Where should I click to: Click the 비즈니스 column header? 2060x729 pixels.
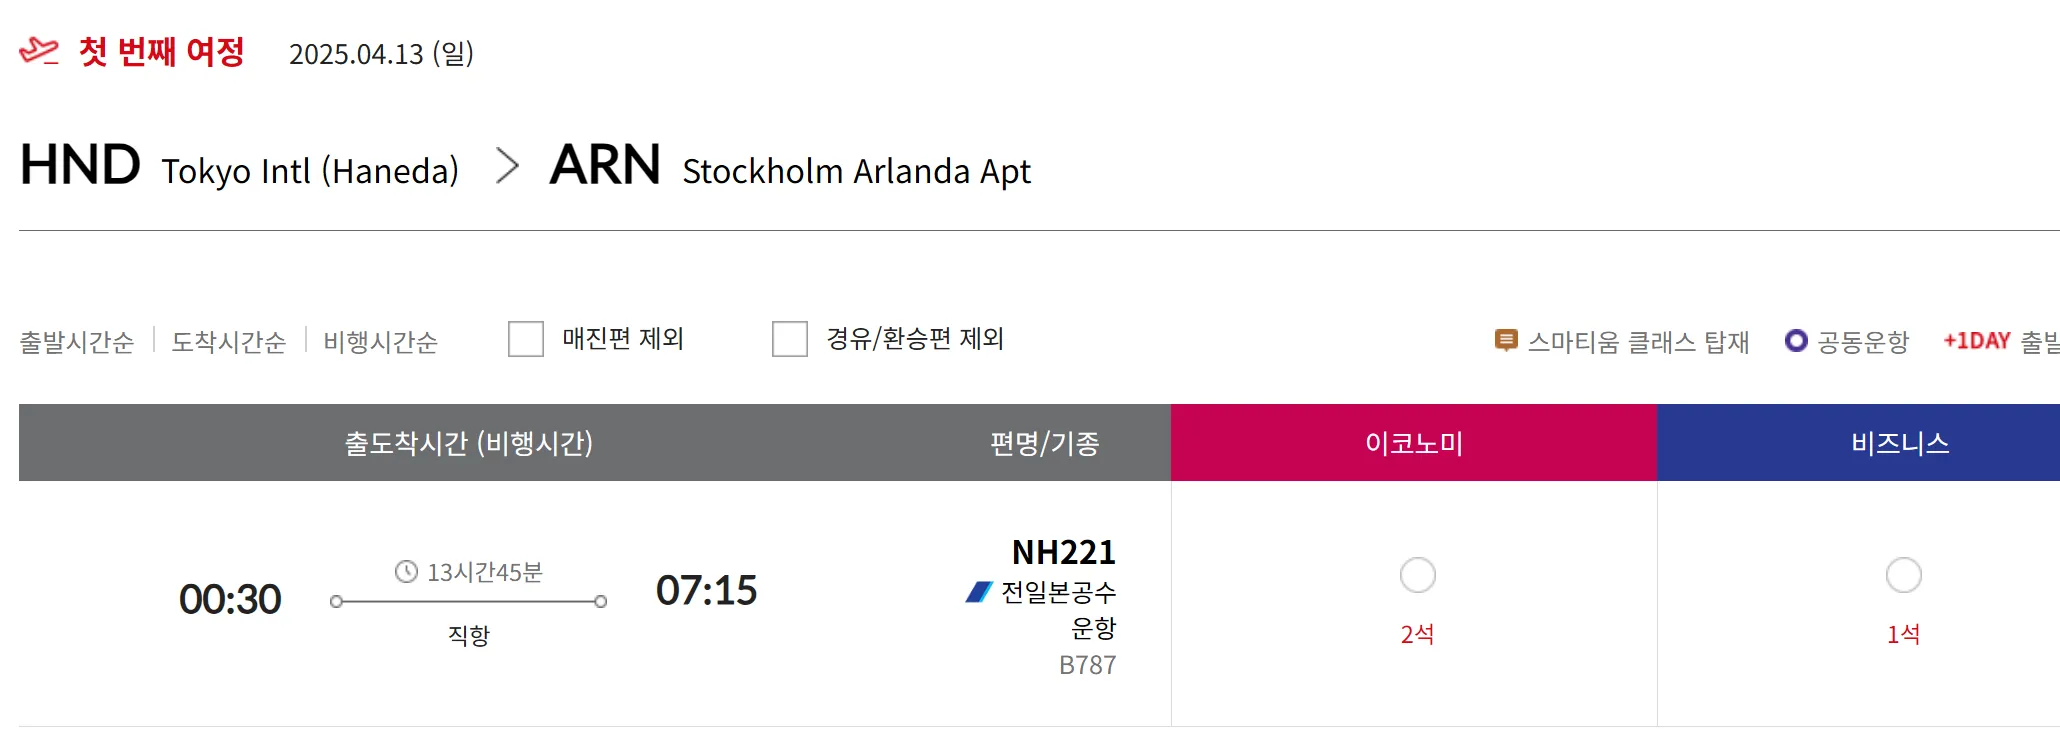tap(1900, 443)
